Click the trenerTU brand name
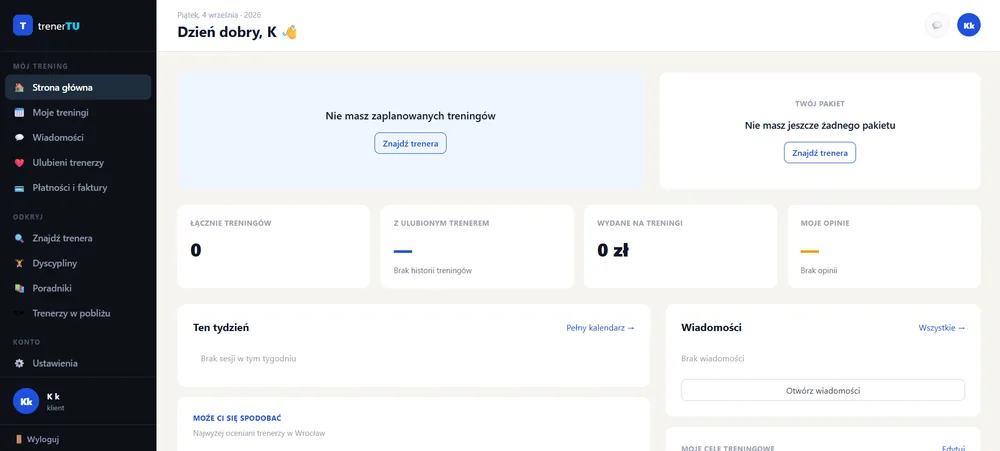 point(59,26)
